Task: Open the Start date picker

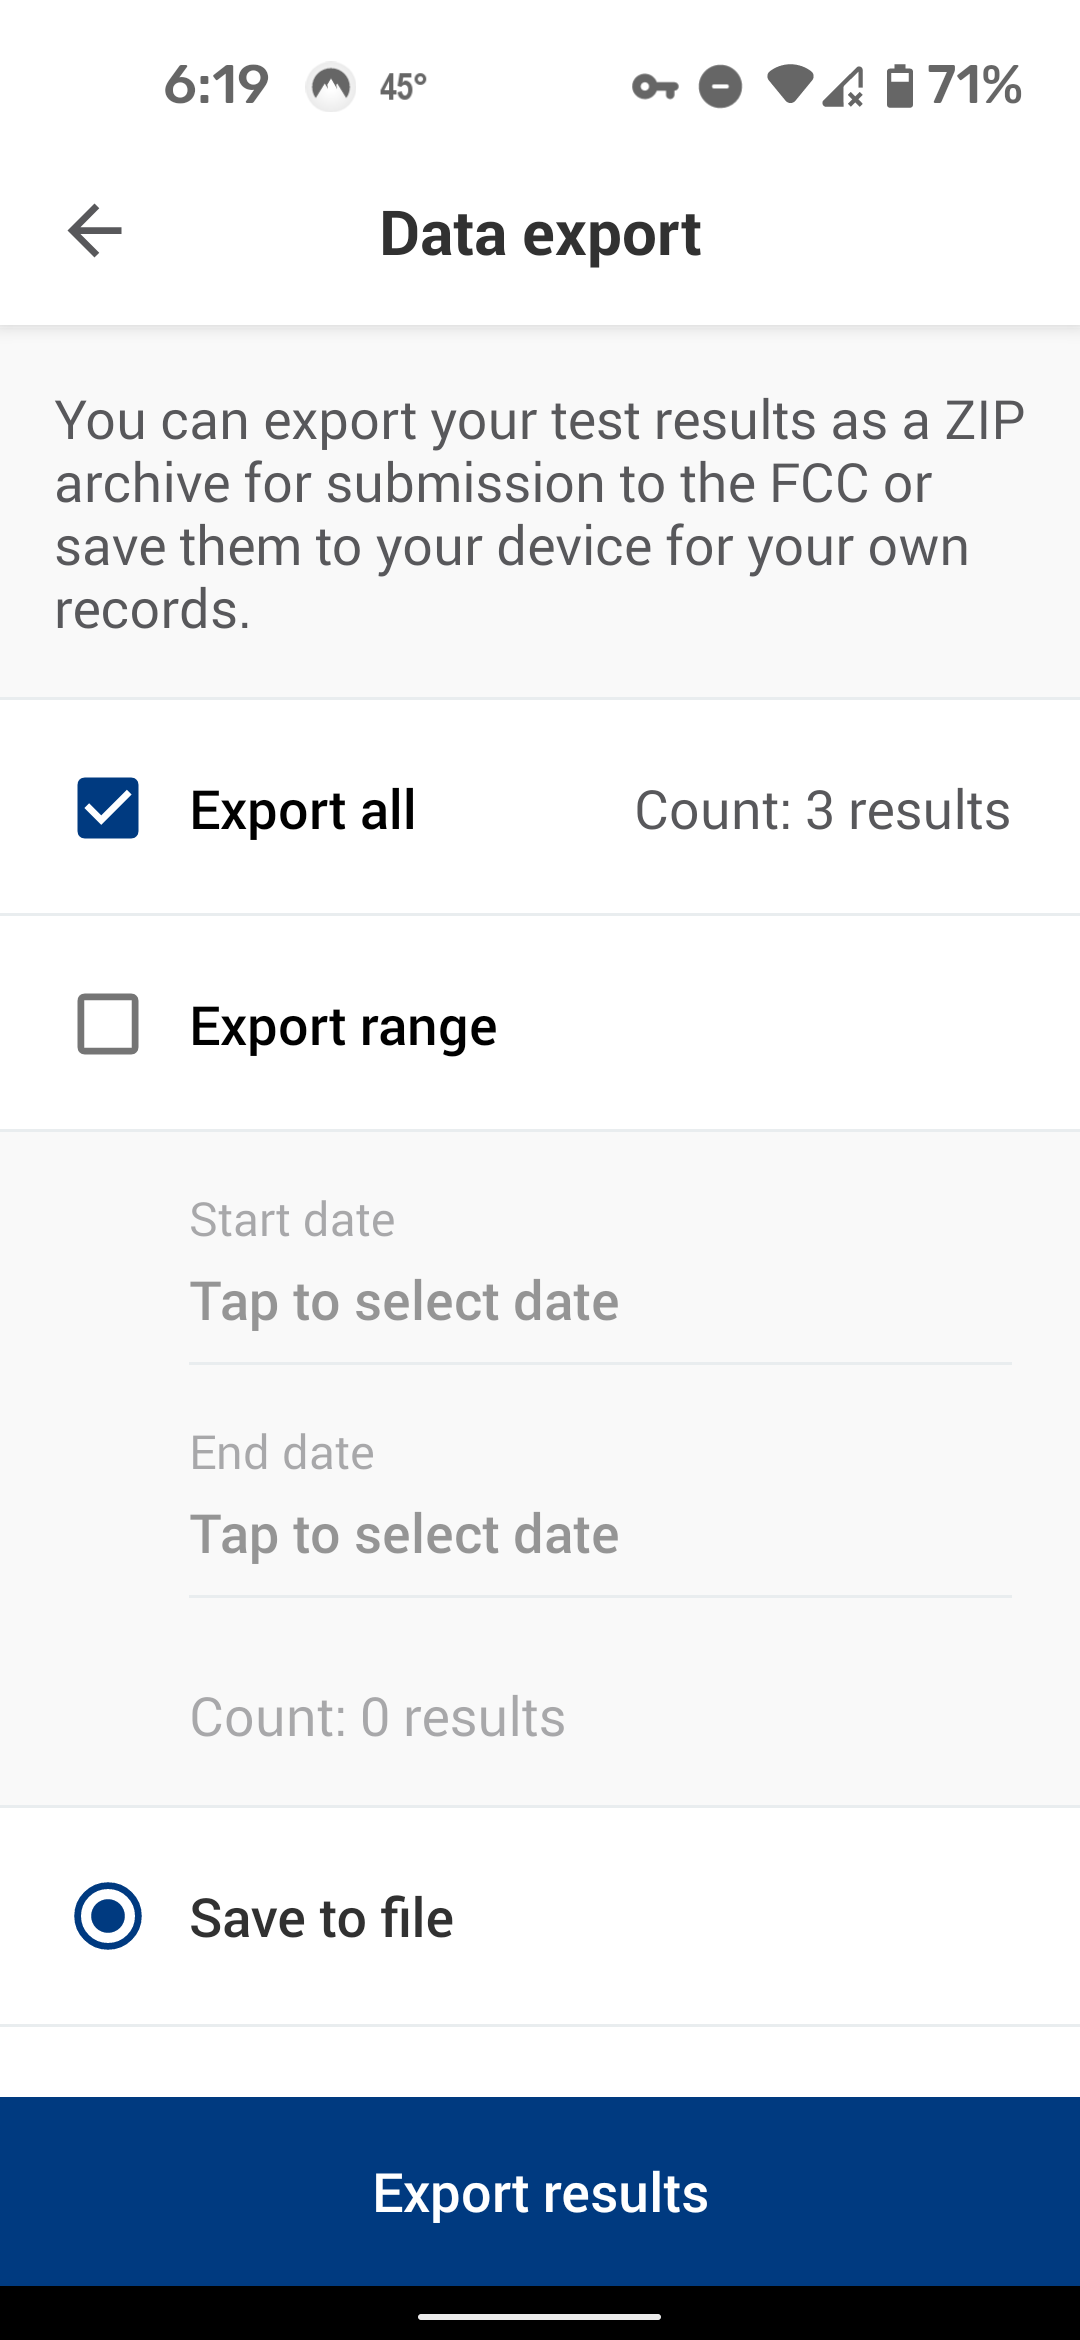Action: pyautogui.click(x=600, y=1280)
